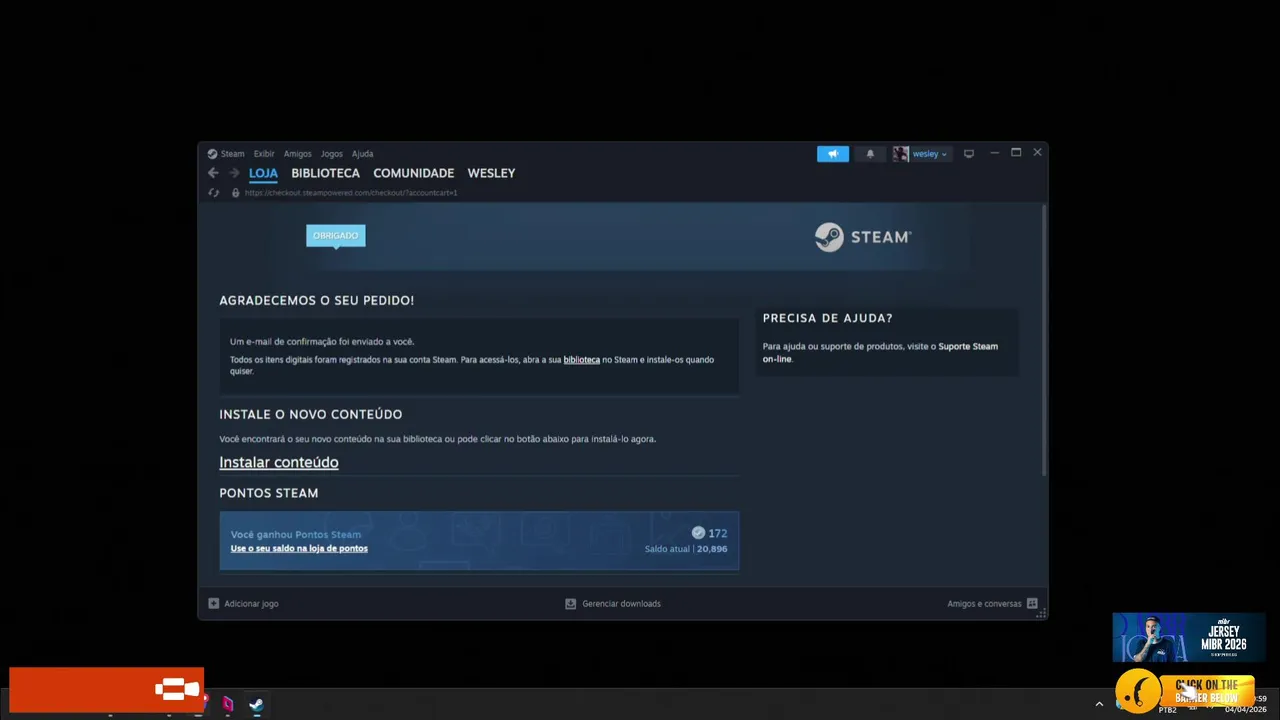Click the OBRIGADO step badge
Image resolution: width=1280 pixels, height=720 pixels.
(335, 236)
